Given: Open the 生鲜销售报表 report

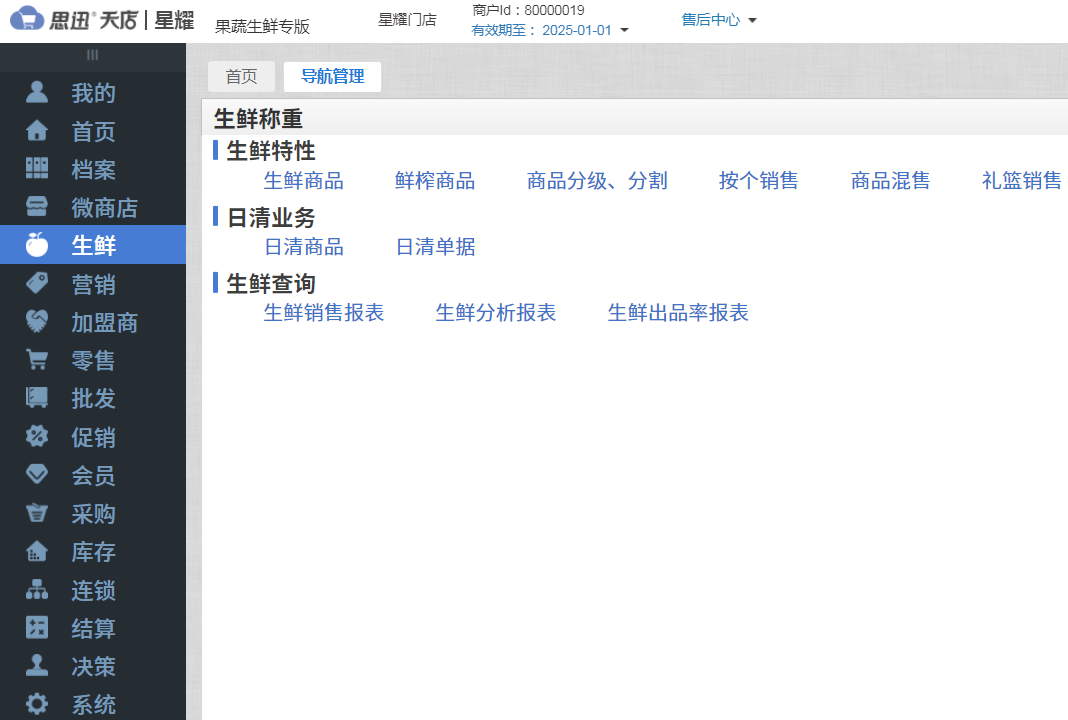Looking at the screenshot, I should point(323,312).
